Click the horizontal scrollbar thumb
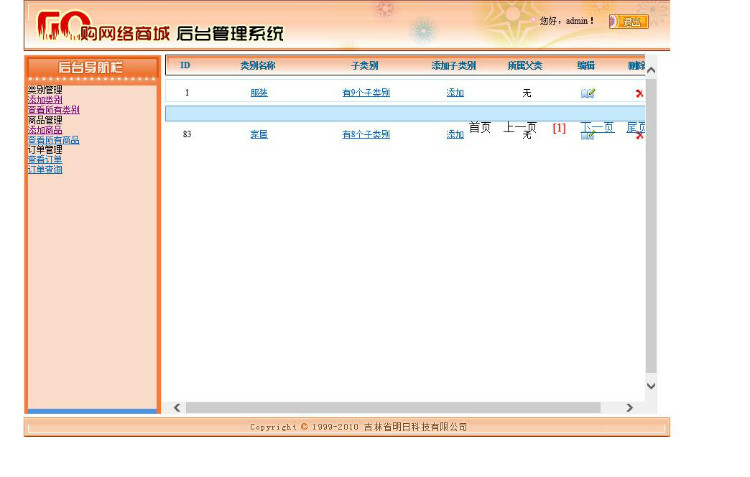This screenshot has width=750, height=477. click(x=393, y=408)
